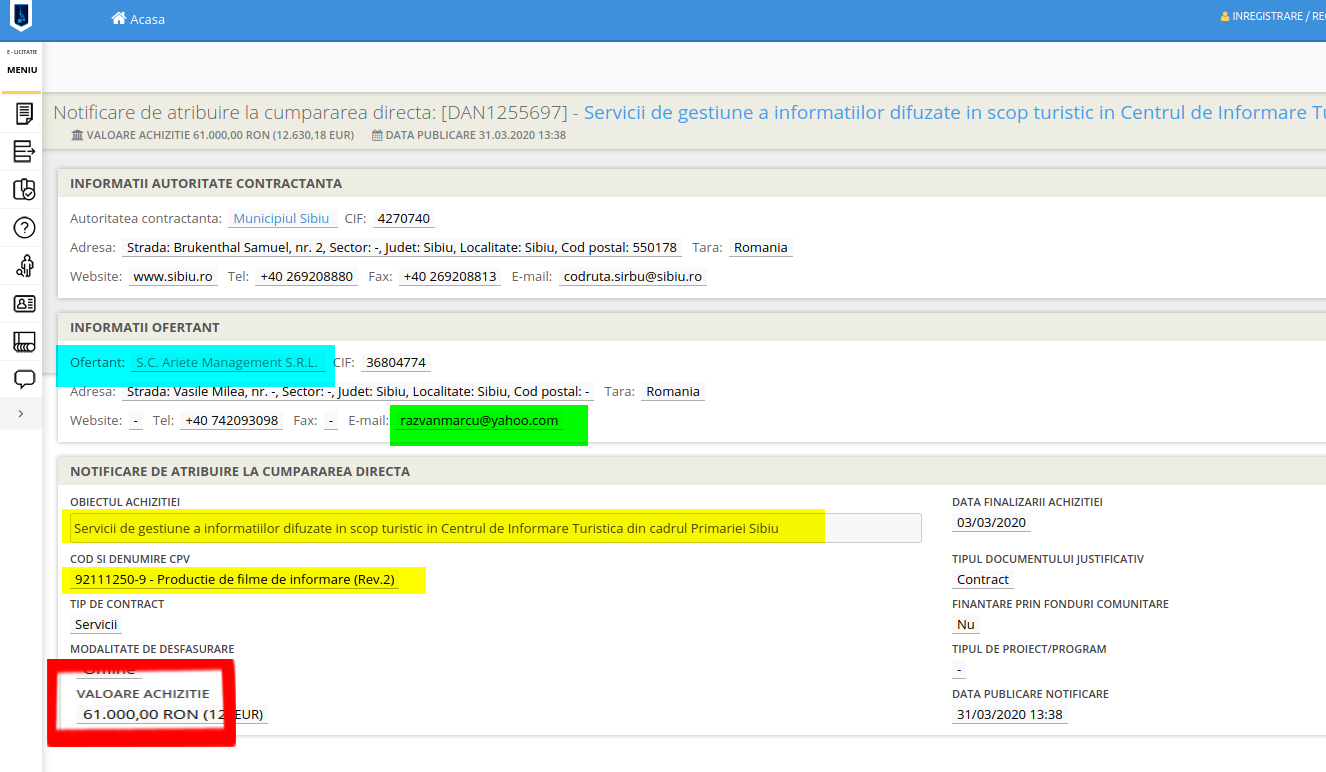Image resolution: width=1326 pixels, height=772 pixels.
Task: Select the razvanmarcu@yahoo.com email
Action: (x=479, y=421)
